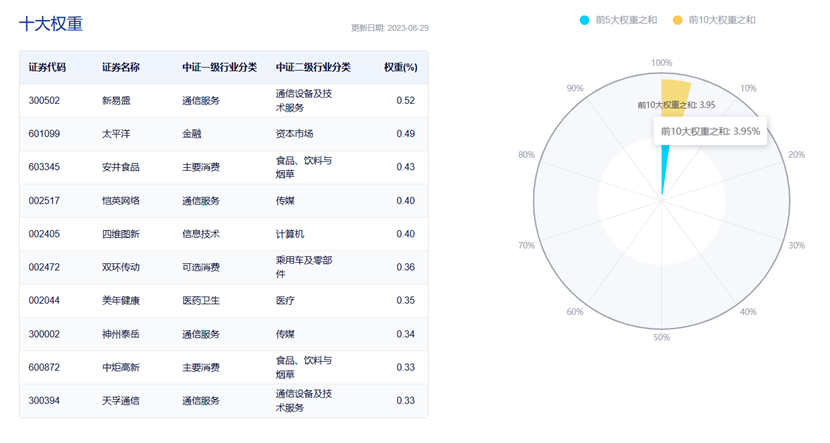Select the 证券名称 column header

120,67
